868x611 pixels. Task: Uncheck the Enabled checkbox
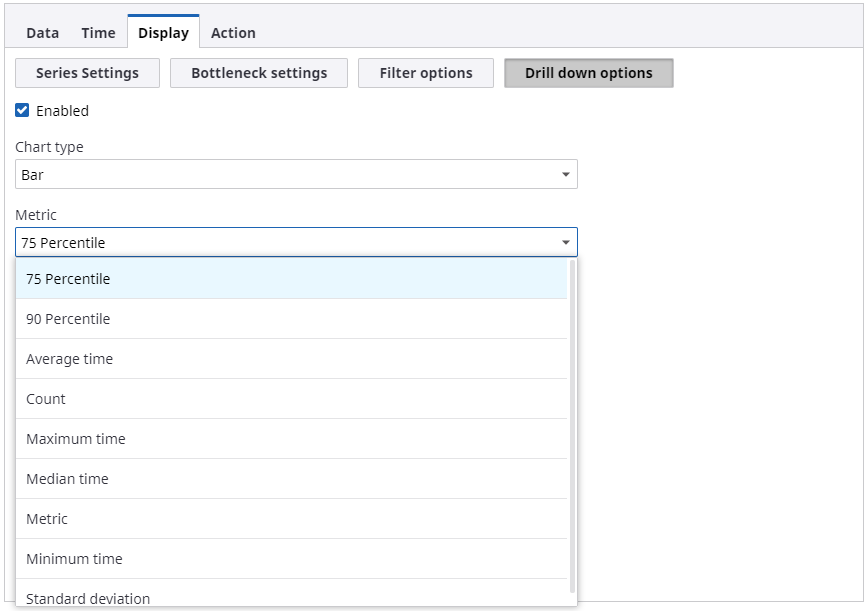point(23,111)
